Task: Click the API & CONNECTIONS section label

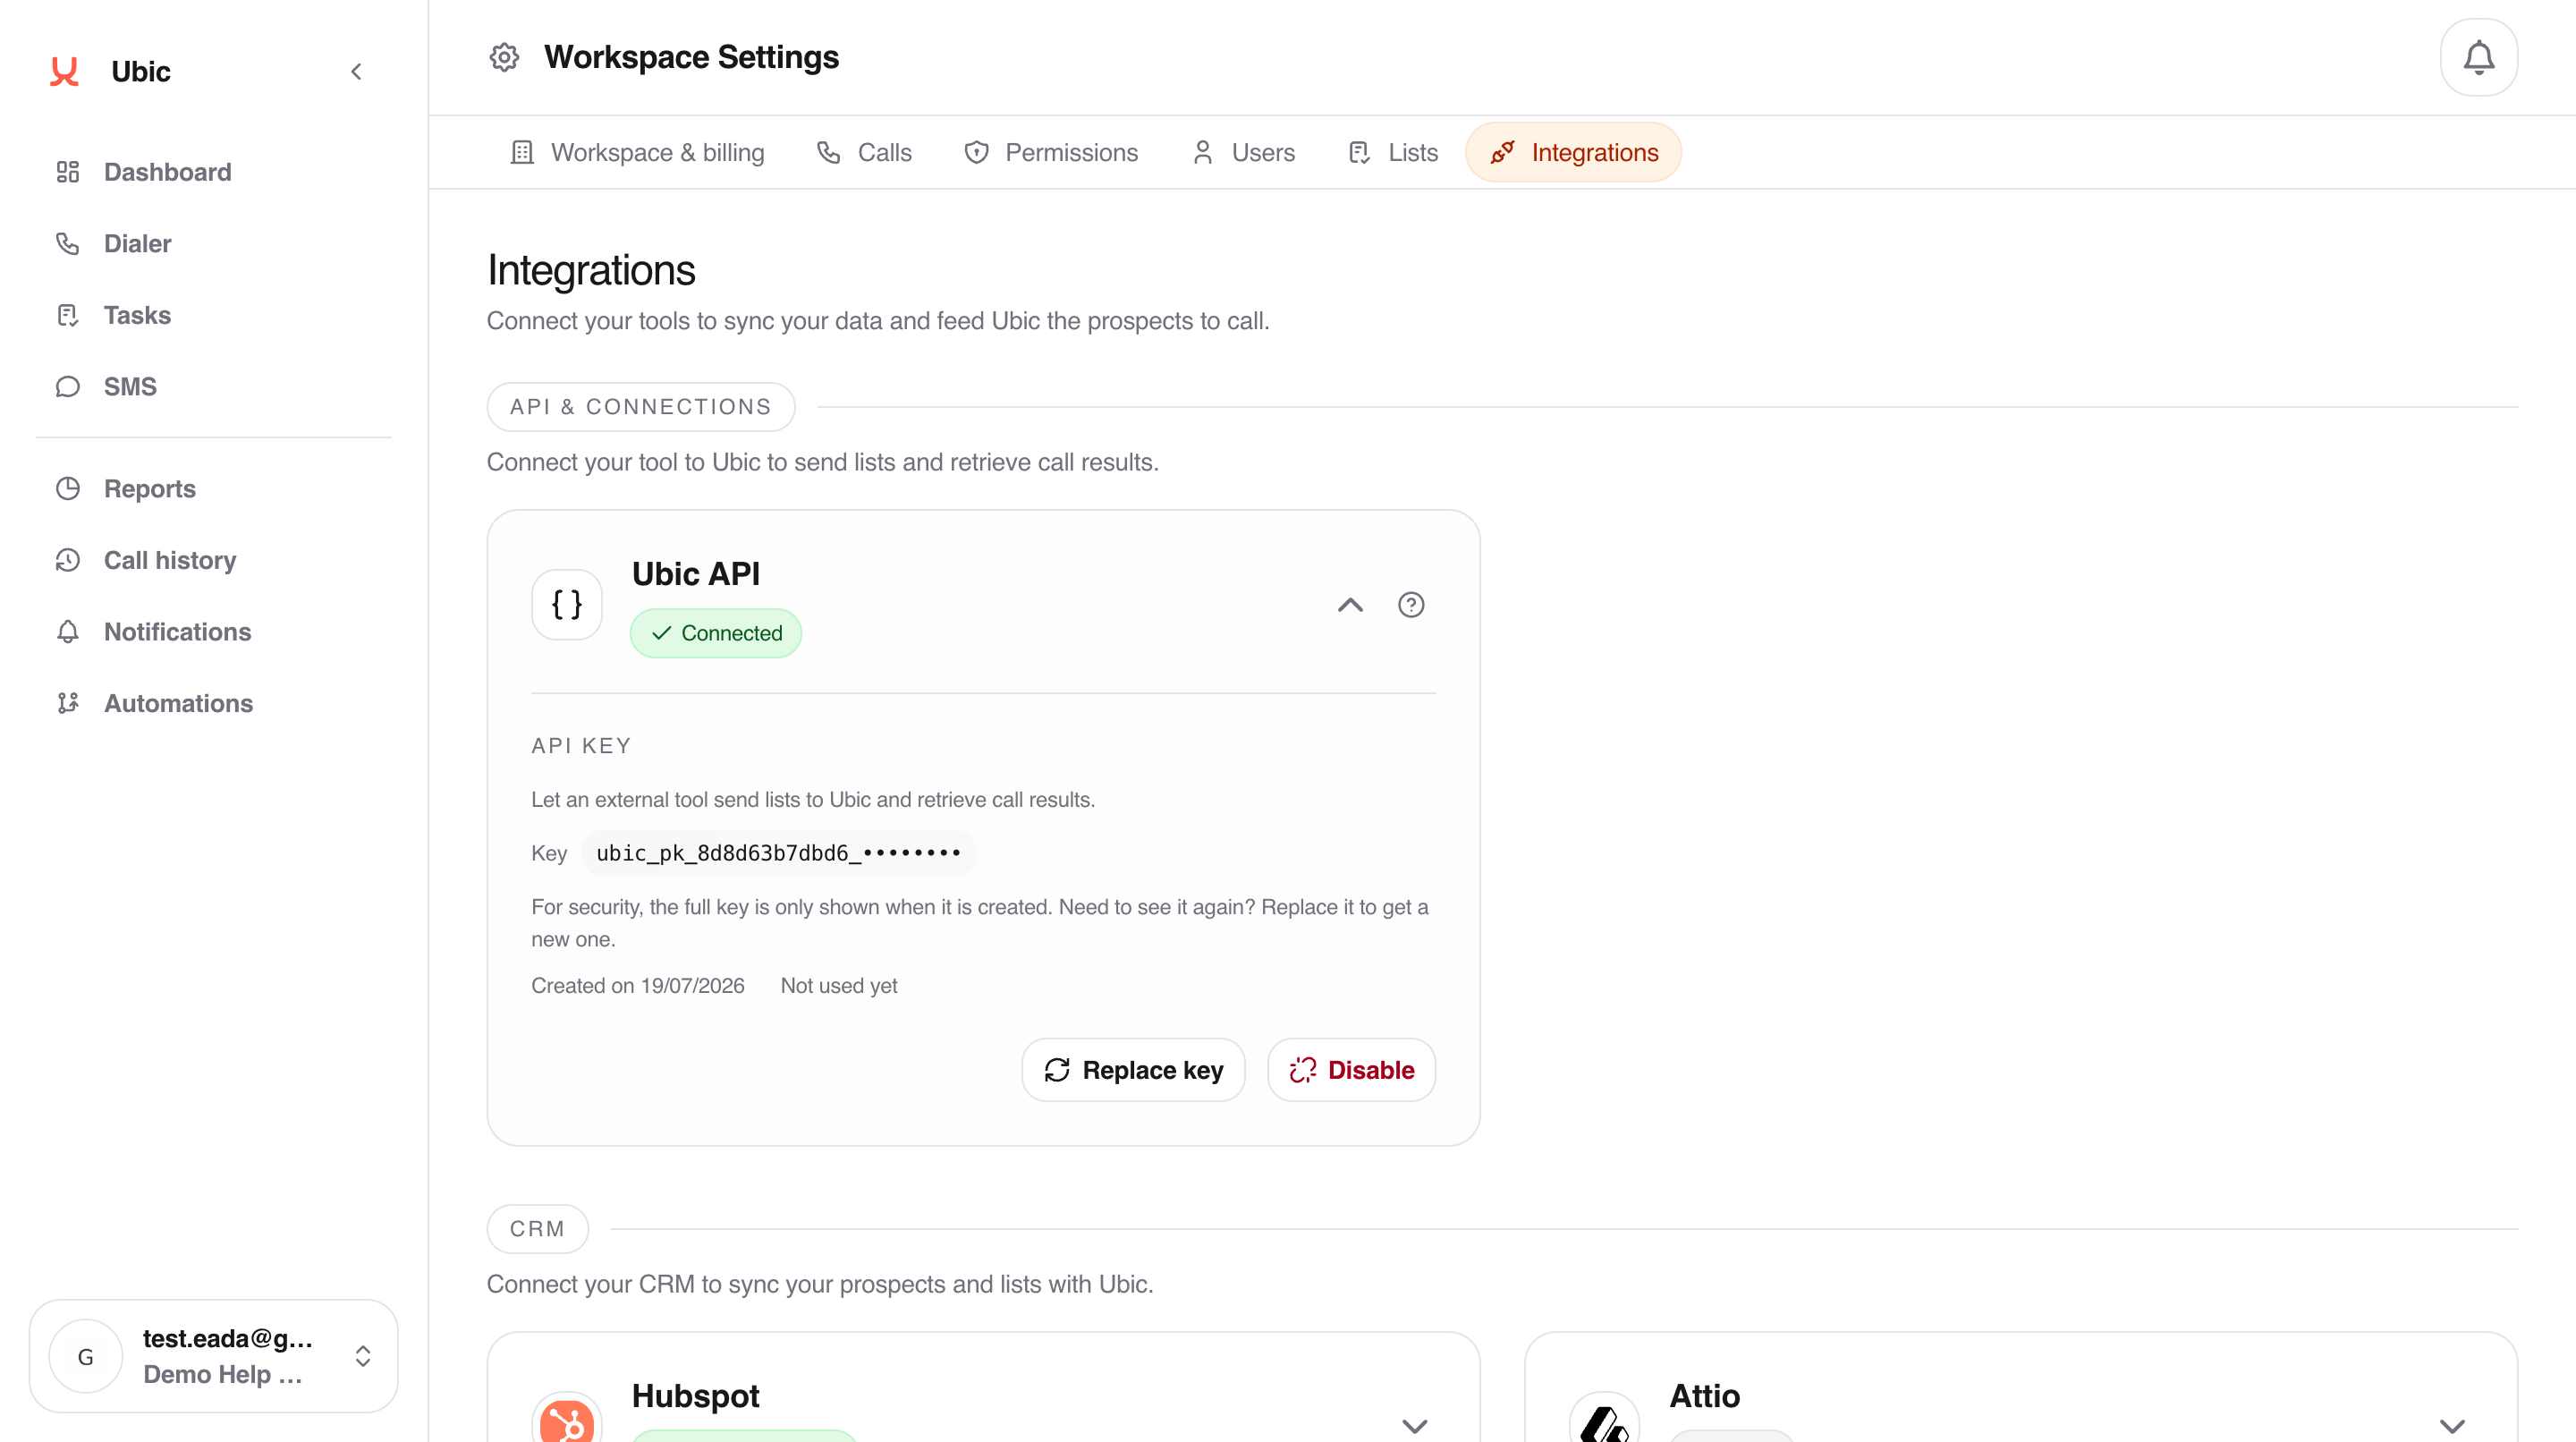Action: coord(641,407)
